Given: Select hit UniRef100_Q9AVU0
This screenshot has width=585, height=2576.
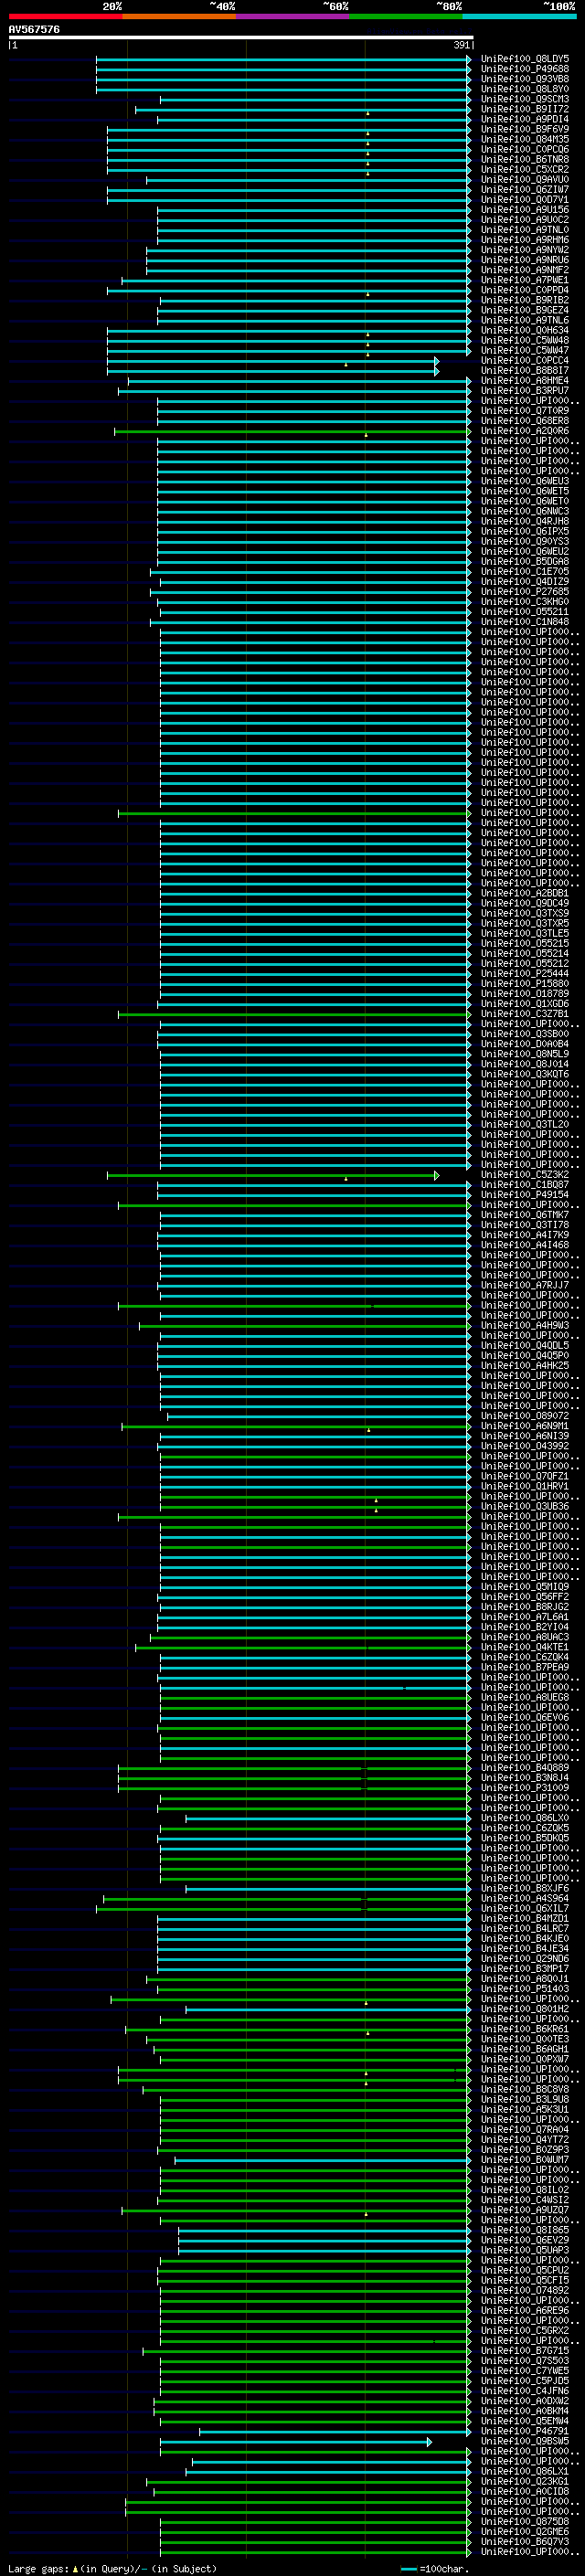Looking at the screenshot, I should click(x=525, y=179).
